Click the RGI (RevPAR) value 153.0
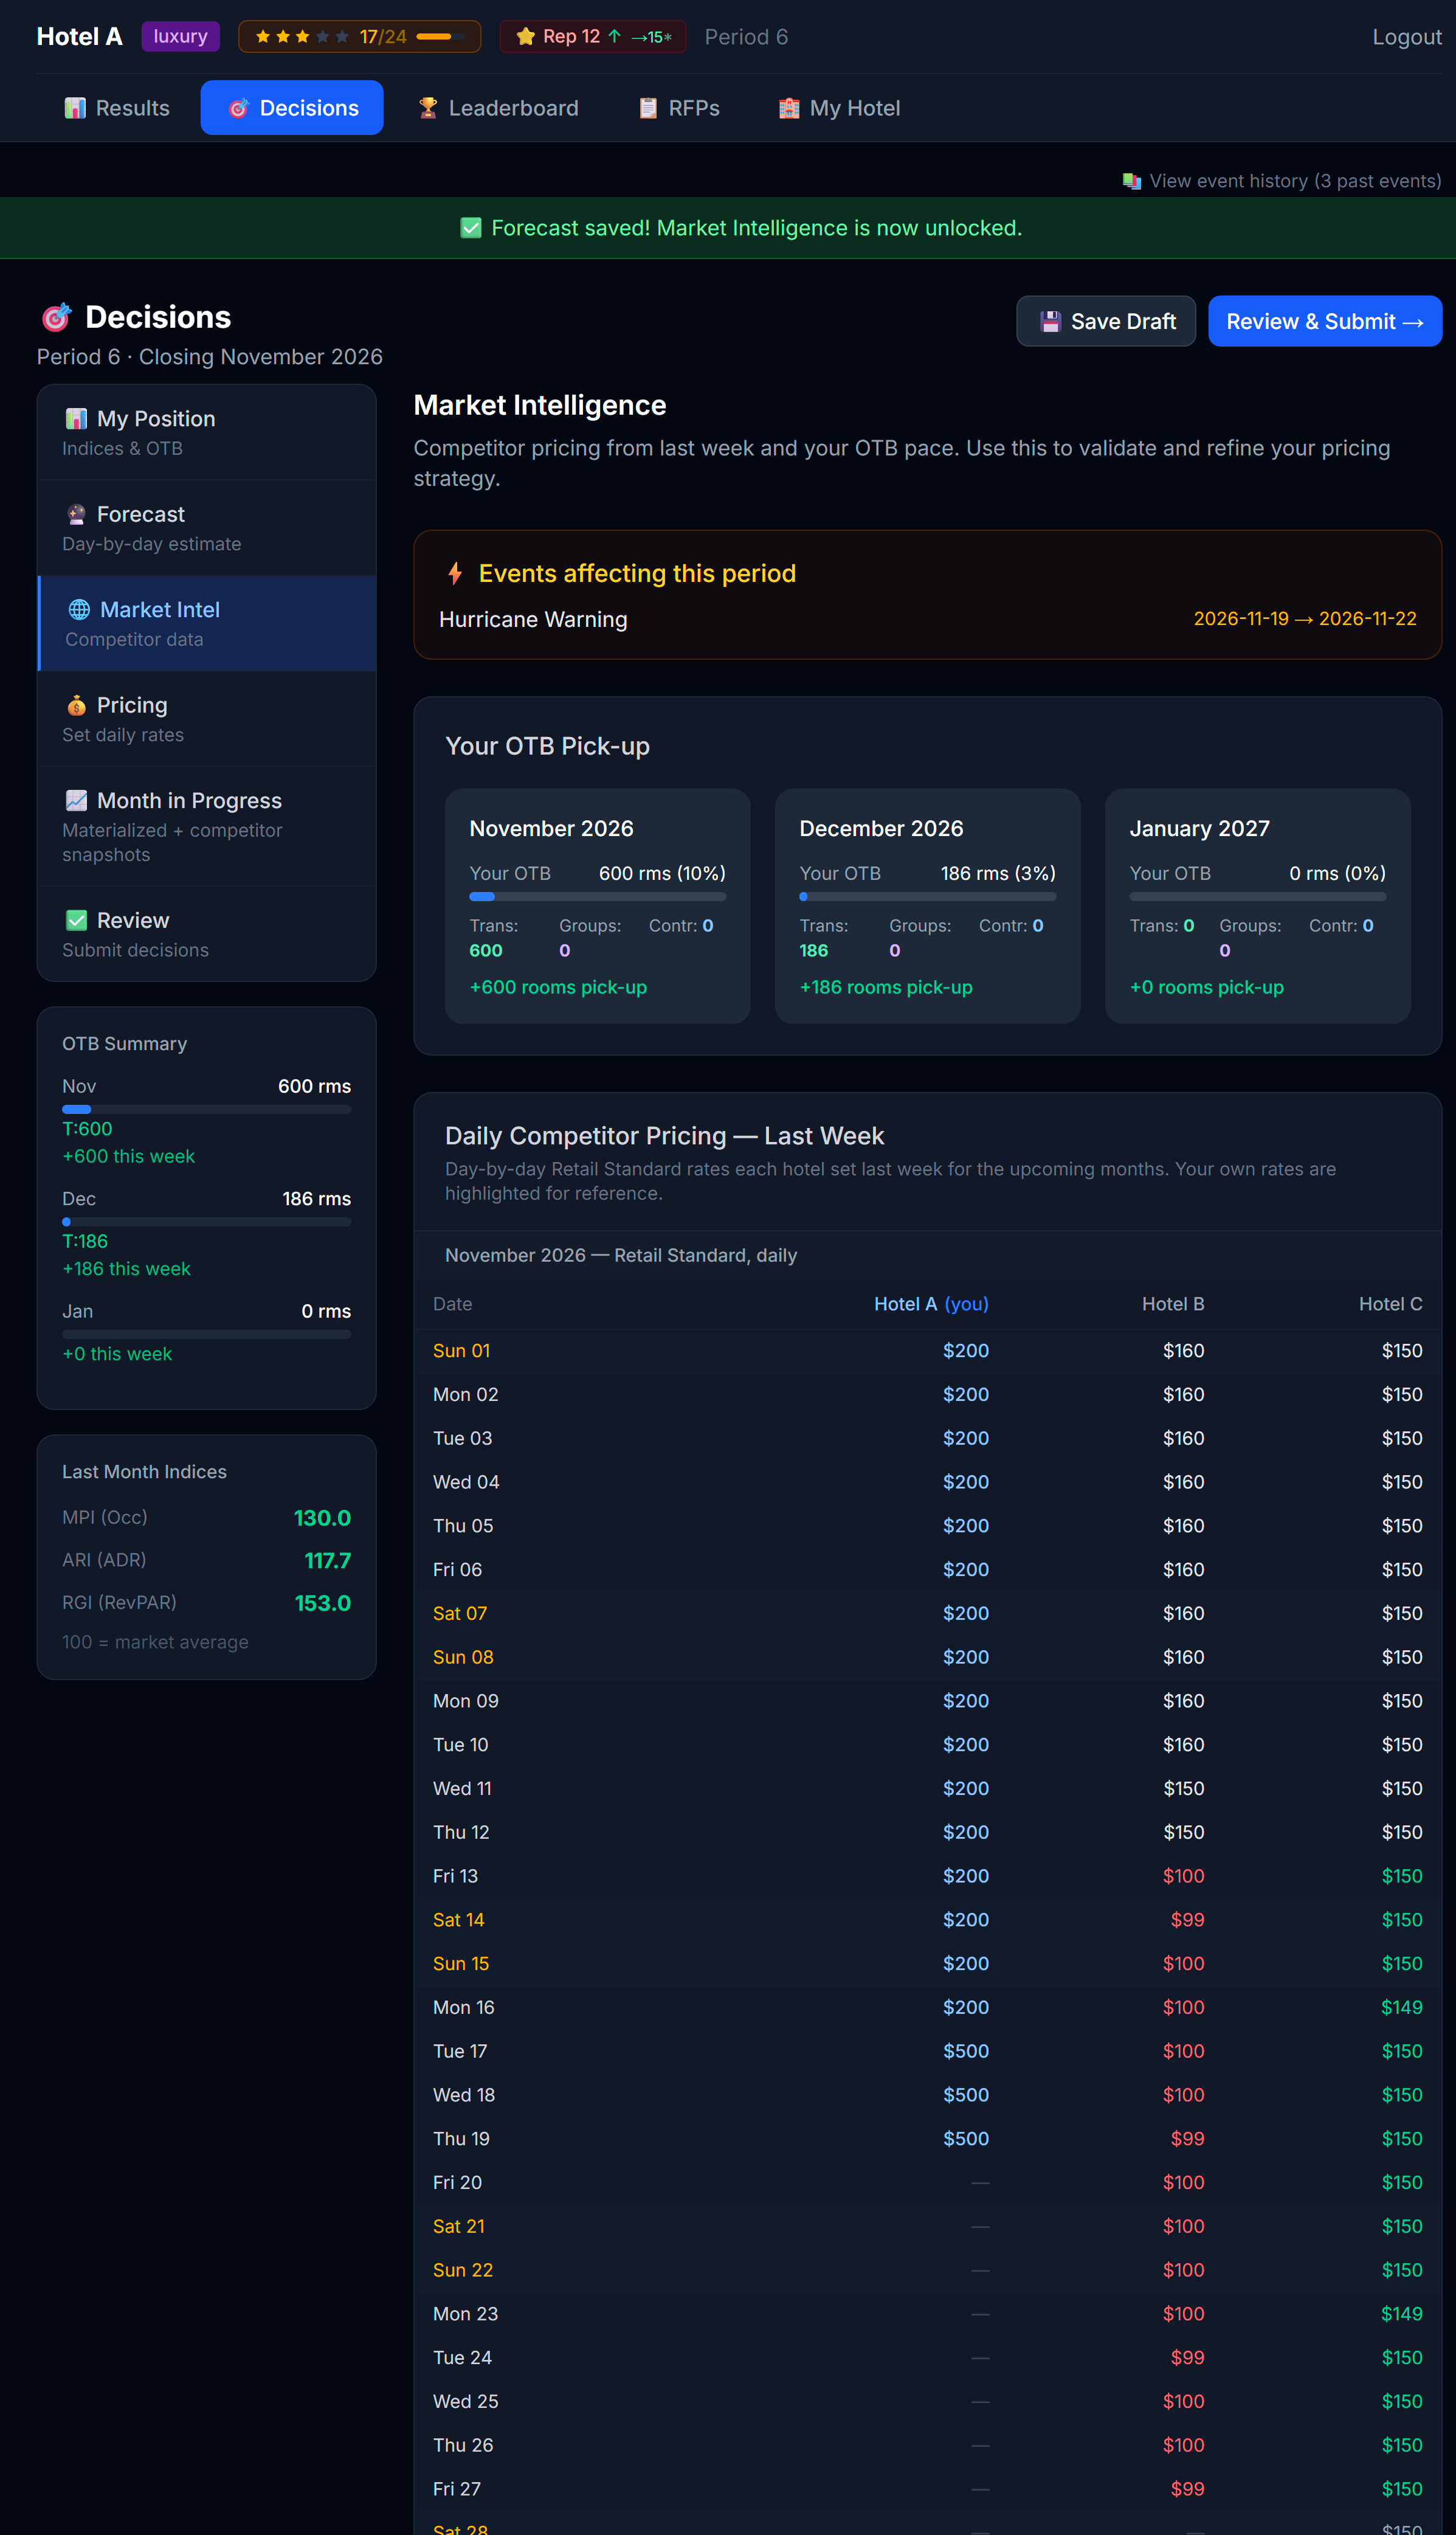The width and height of the screenshot is (1456, 2535). 322,1603
